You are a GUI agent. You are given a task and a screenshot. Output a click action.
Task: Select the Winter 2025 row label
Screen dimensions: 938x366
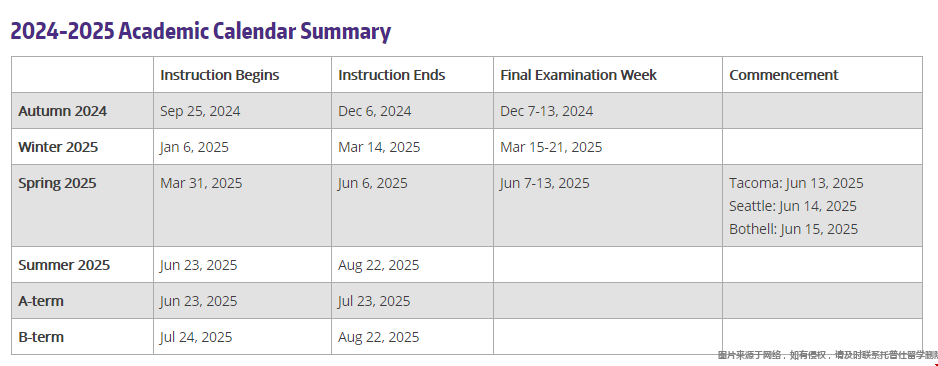(x=58, y=147)
